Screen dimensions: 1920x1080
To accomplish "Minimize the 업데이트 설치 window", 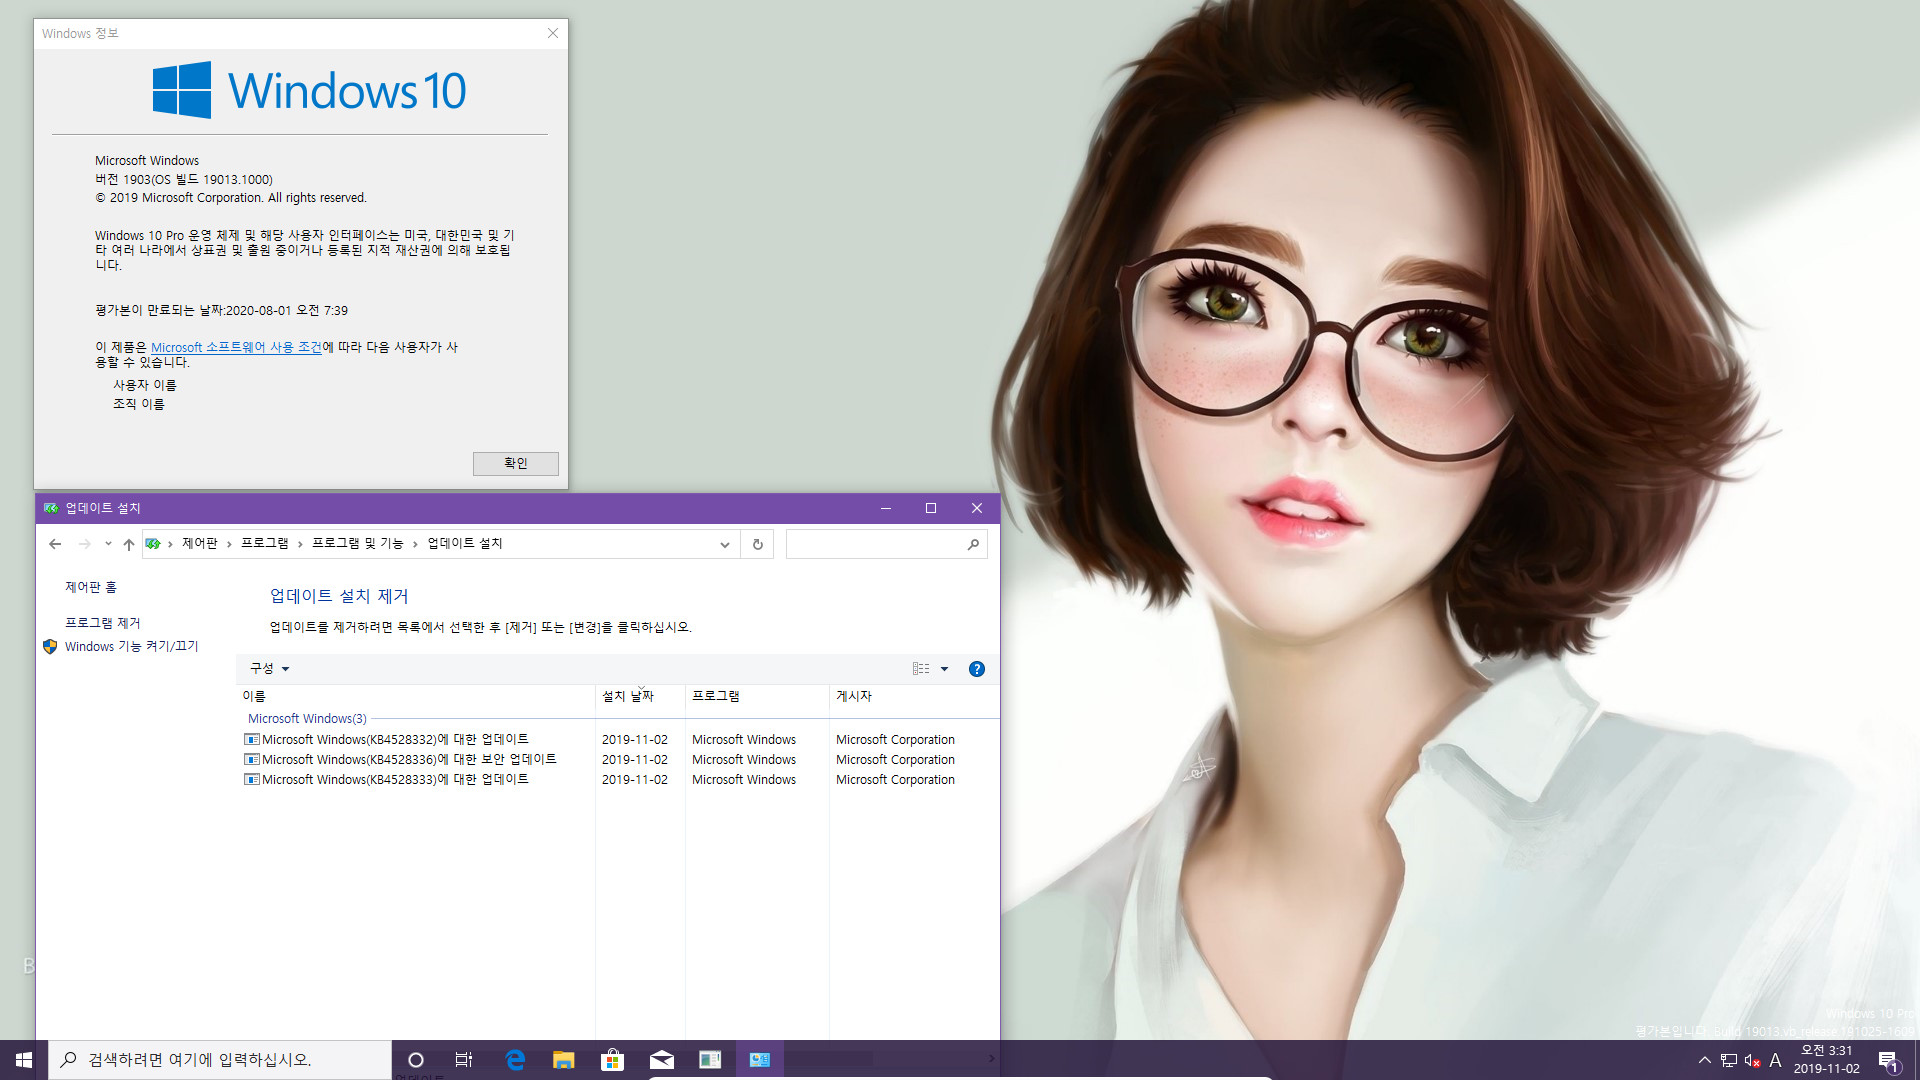I will [x=885, y=508].
